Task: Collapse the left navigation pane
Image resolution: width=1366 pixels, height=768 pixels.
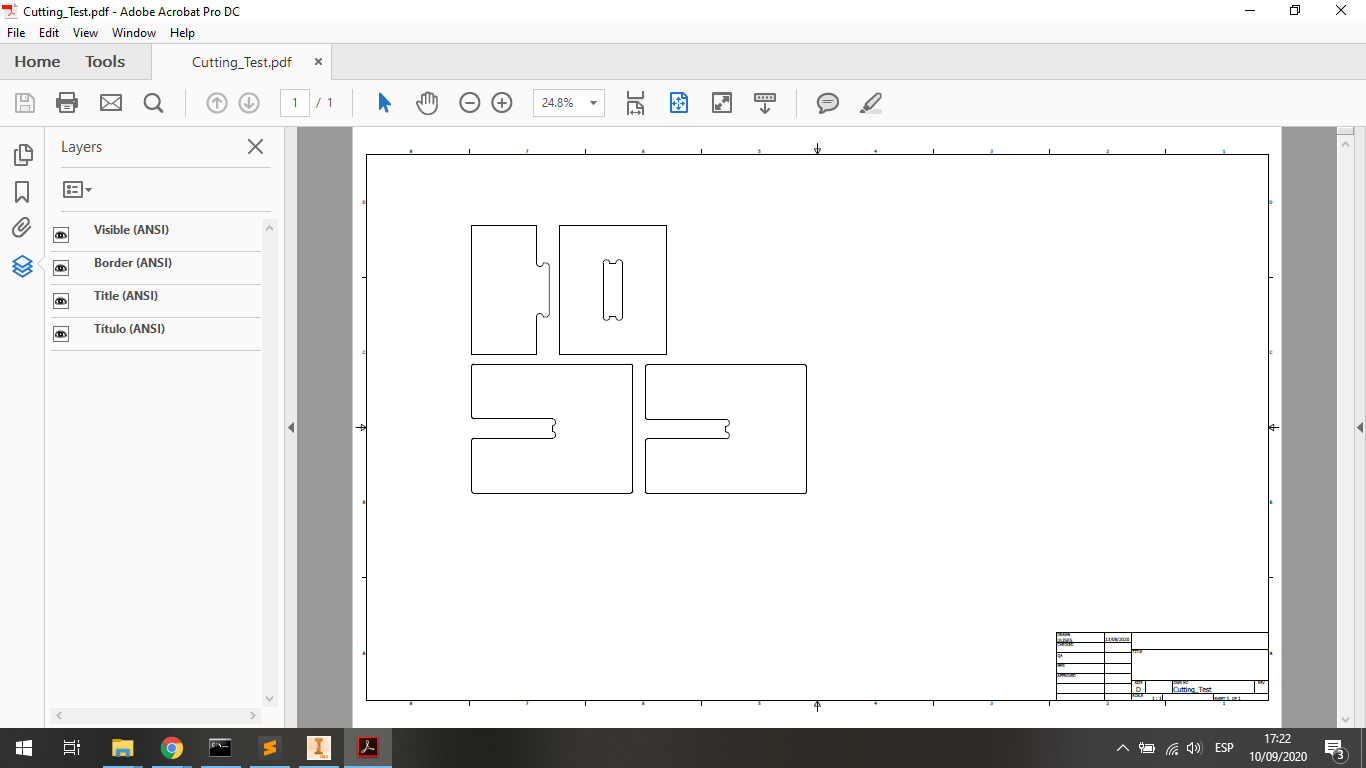Action: tap(291, 427)
